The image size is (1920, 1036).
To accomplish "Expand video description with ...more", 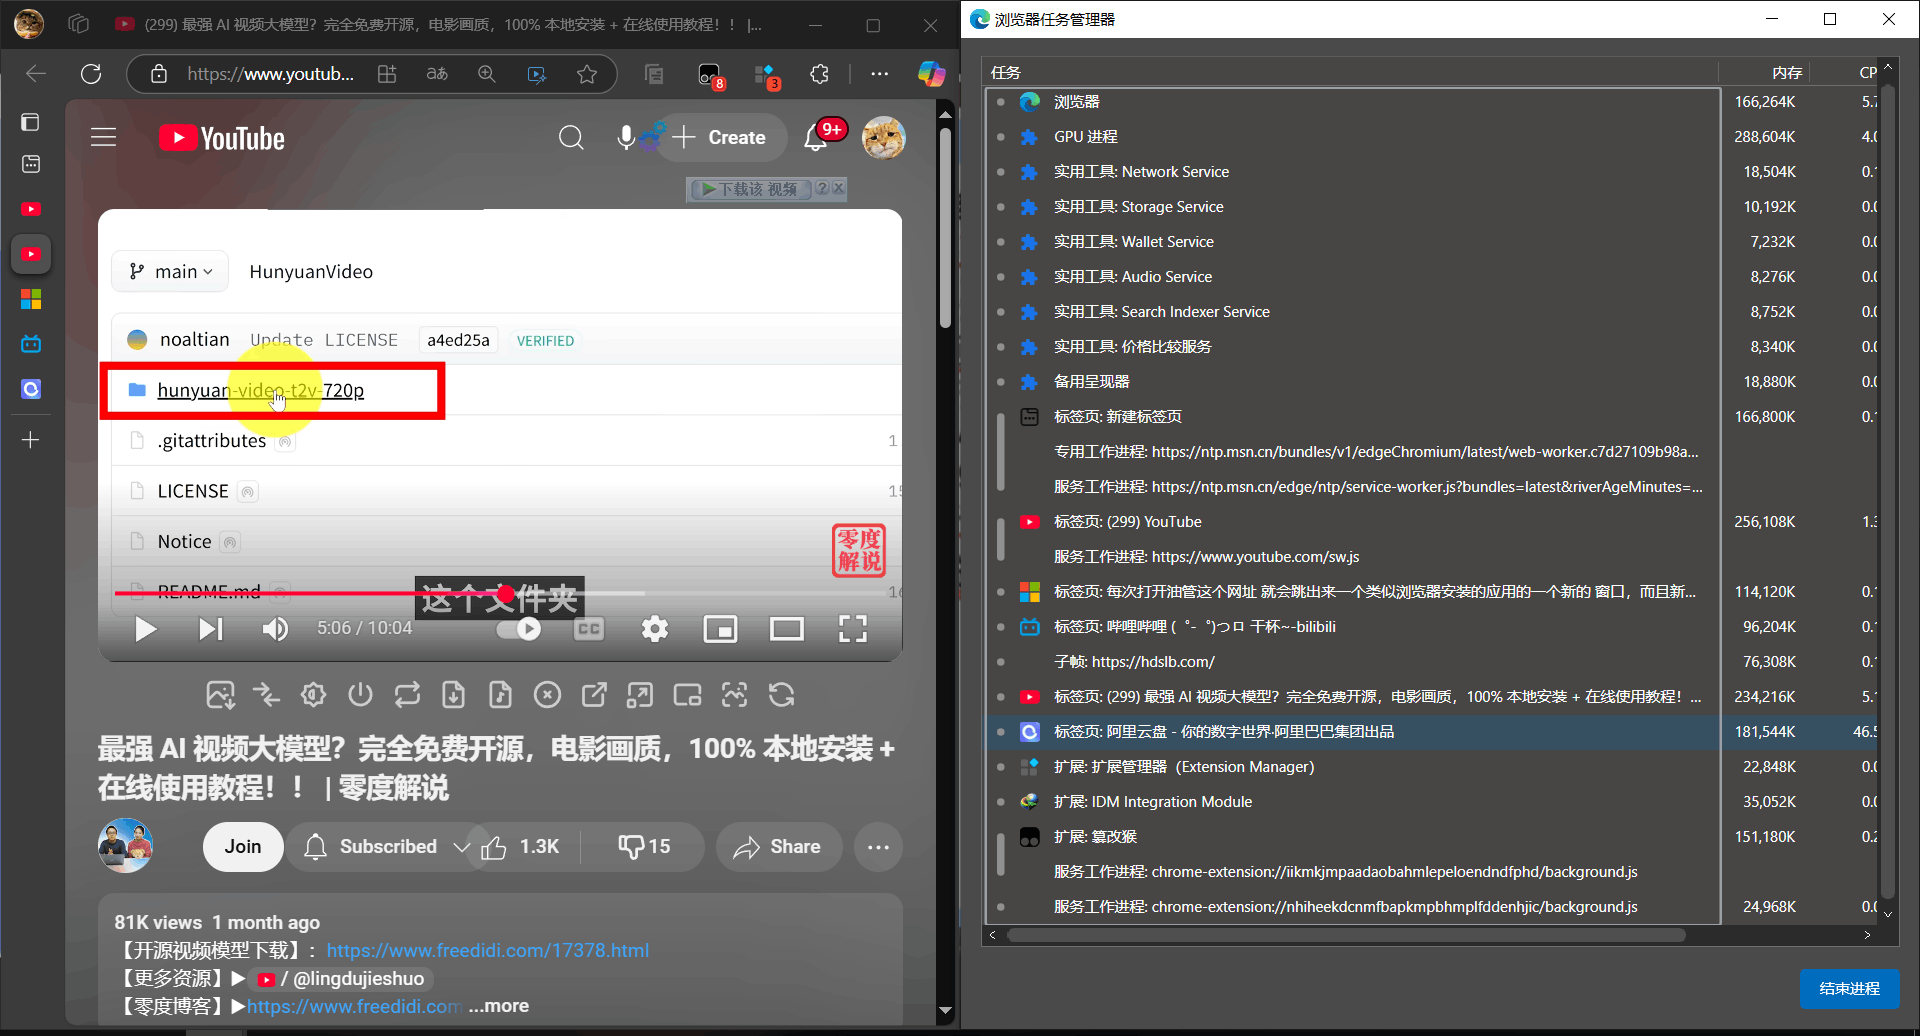I will (x=499, y=1006).
